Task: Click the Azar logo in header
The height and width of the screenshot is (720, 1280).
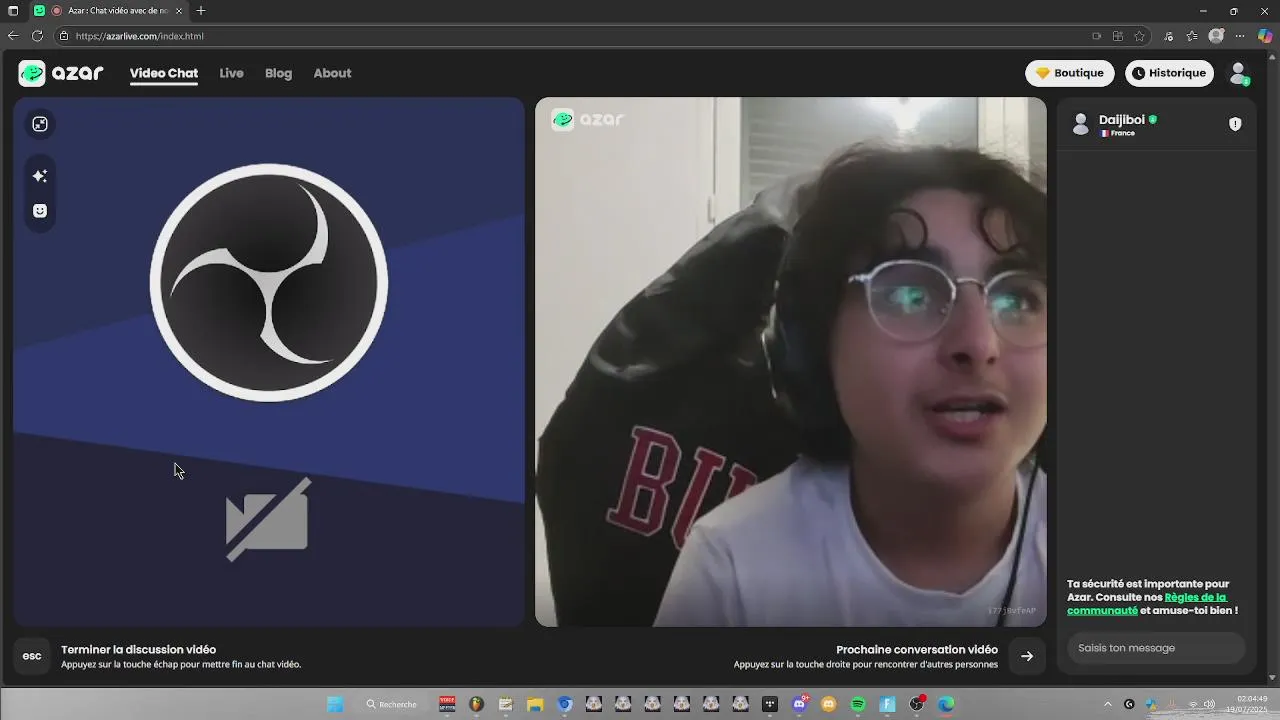Action: (x=61, y=73)
